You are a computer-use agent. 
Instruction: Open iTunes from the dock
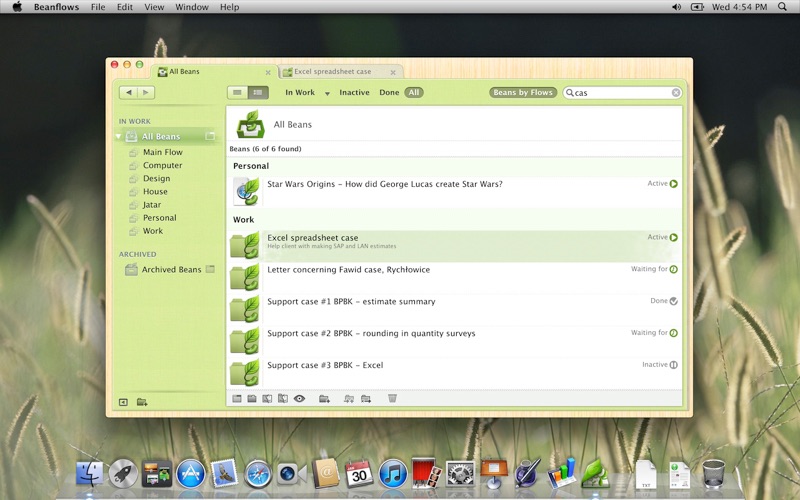coord(392,473)
